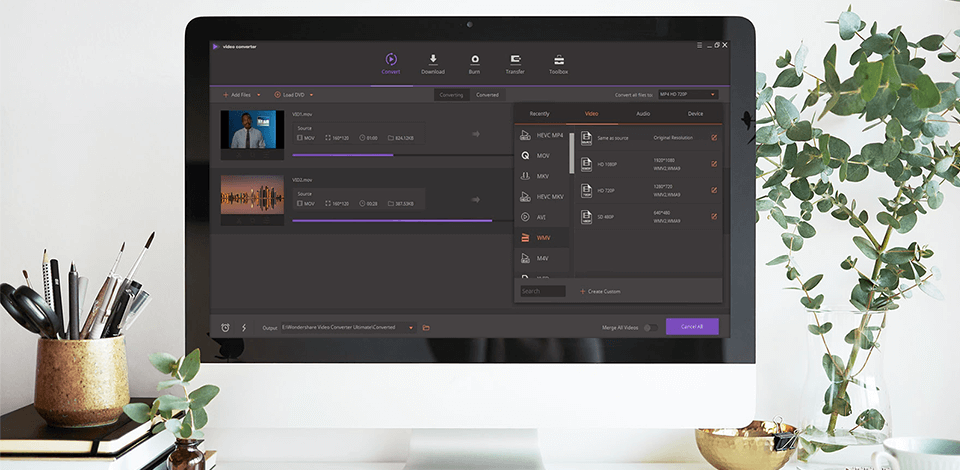Open the output folder icon

click(426, 327)
